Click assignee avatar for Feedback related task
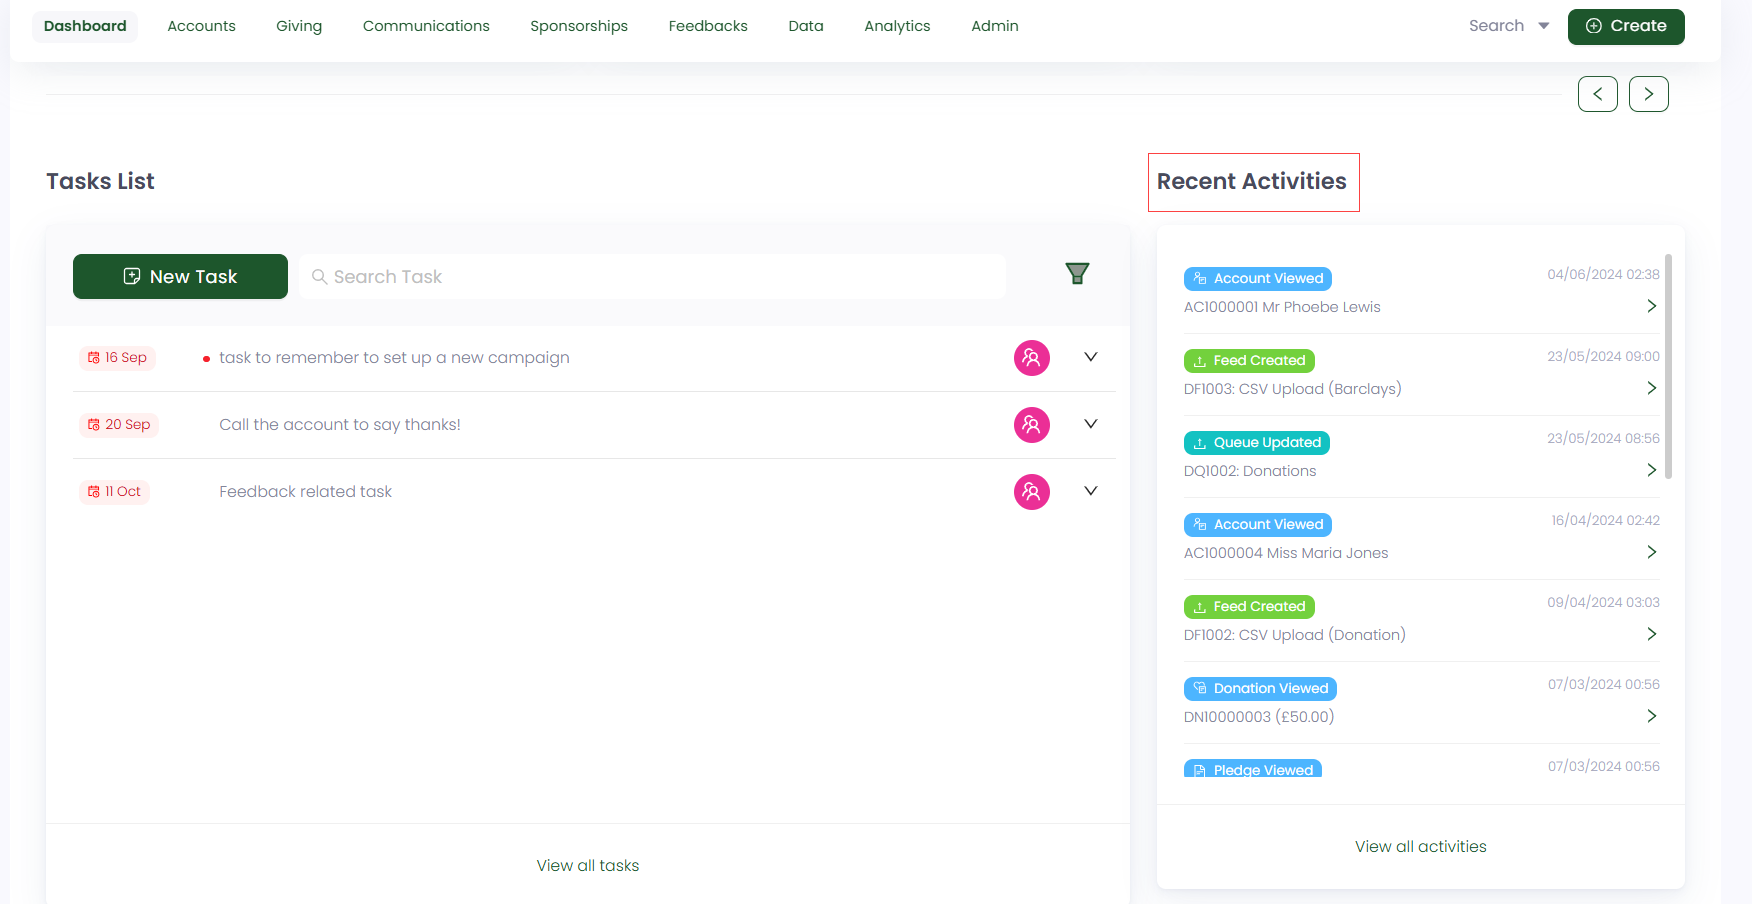 tap(1032, 492)
